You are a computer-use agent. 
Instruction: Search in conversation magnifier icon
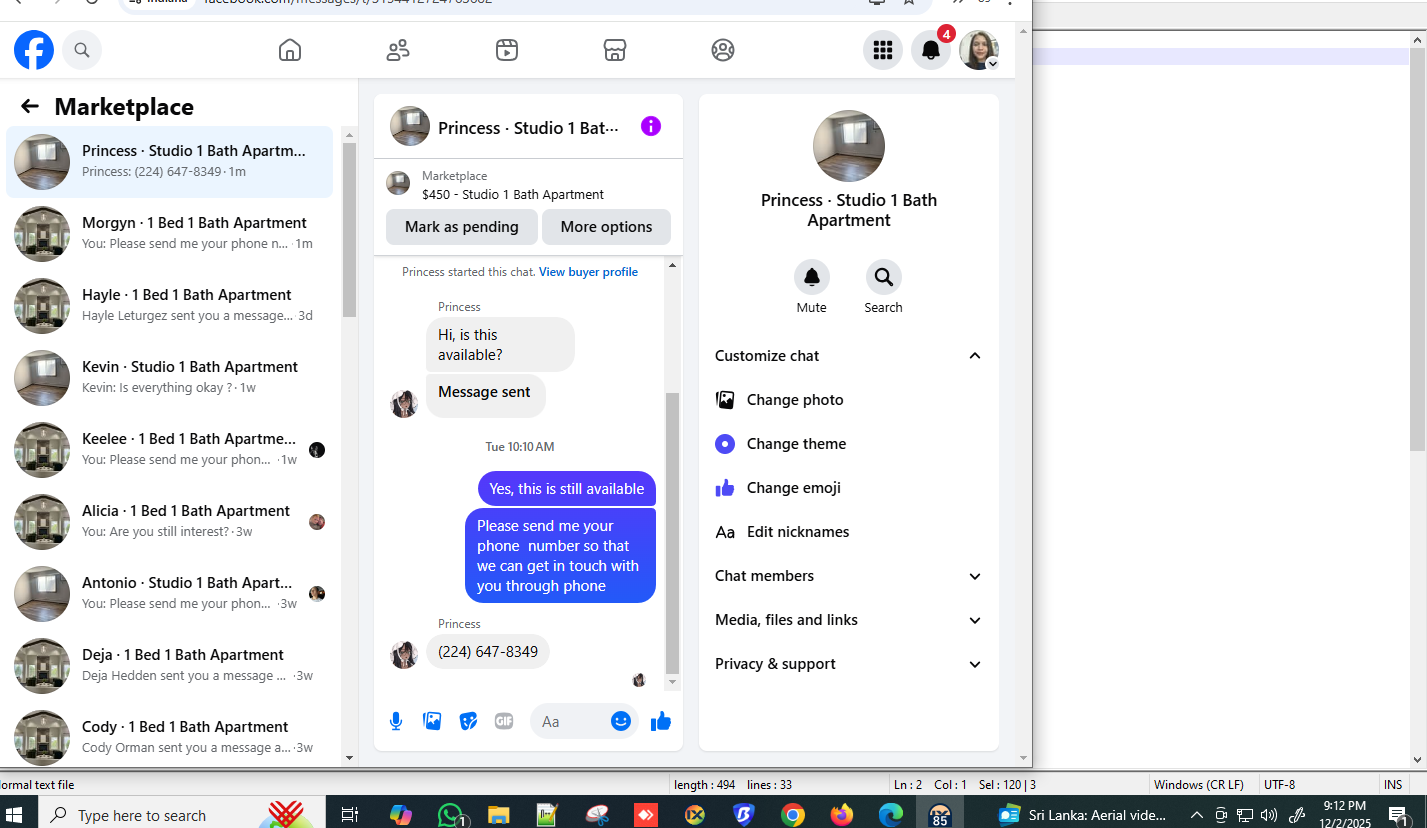pyautogui.click(x=884, y=277)
